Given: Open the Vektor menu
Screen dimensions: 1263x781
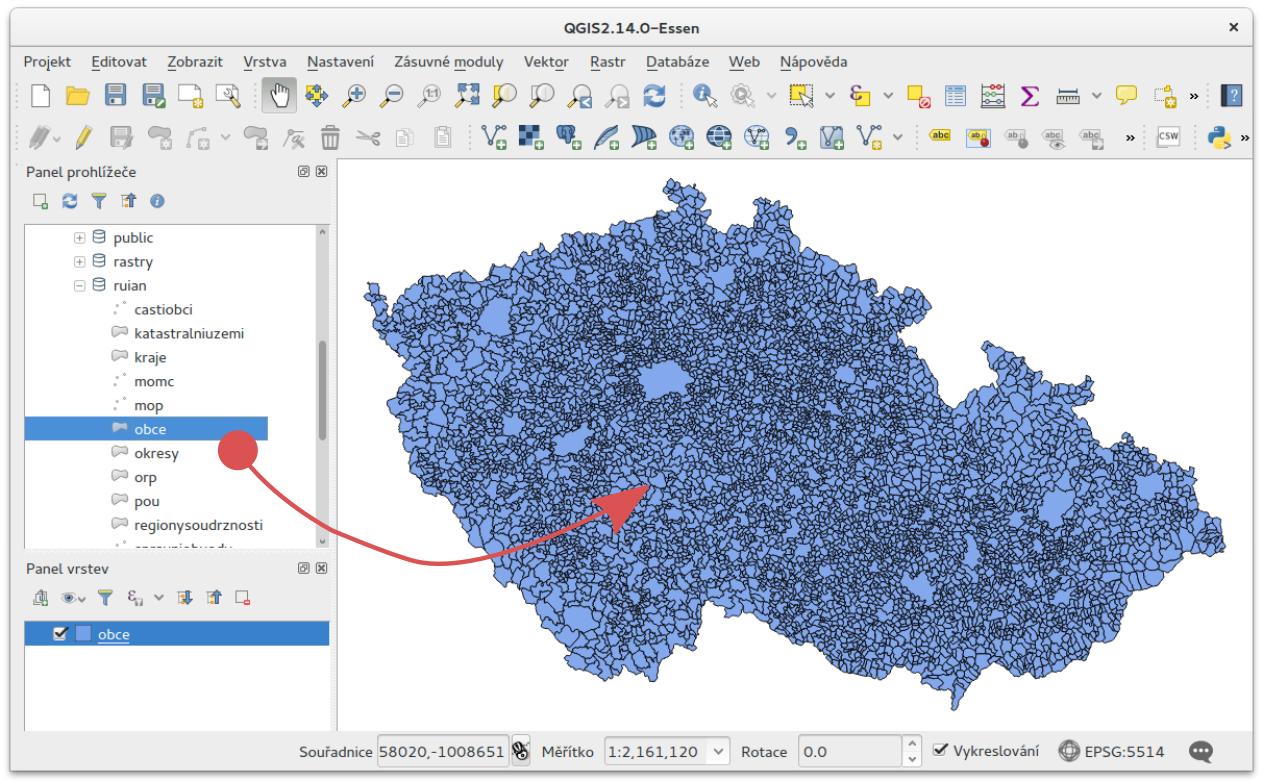Looking at the screenshot, I should coord(546,62).
